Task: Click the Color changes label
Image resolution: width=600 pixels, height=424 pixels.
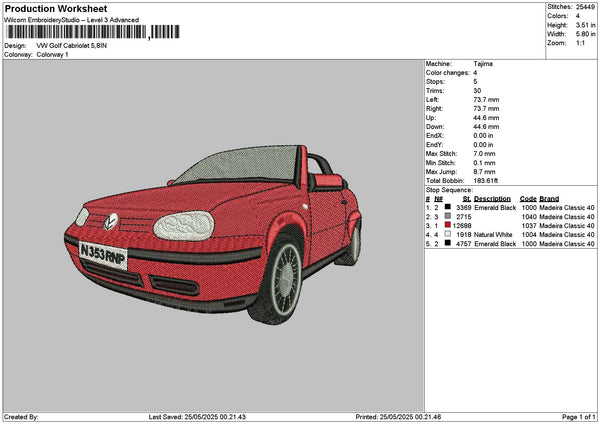Action: coord(448,73)
